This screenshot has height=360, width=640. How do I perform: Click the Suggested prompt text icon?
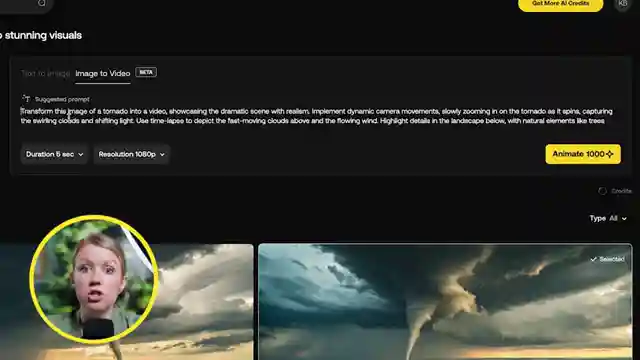[27, 99]
